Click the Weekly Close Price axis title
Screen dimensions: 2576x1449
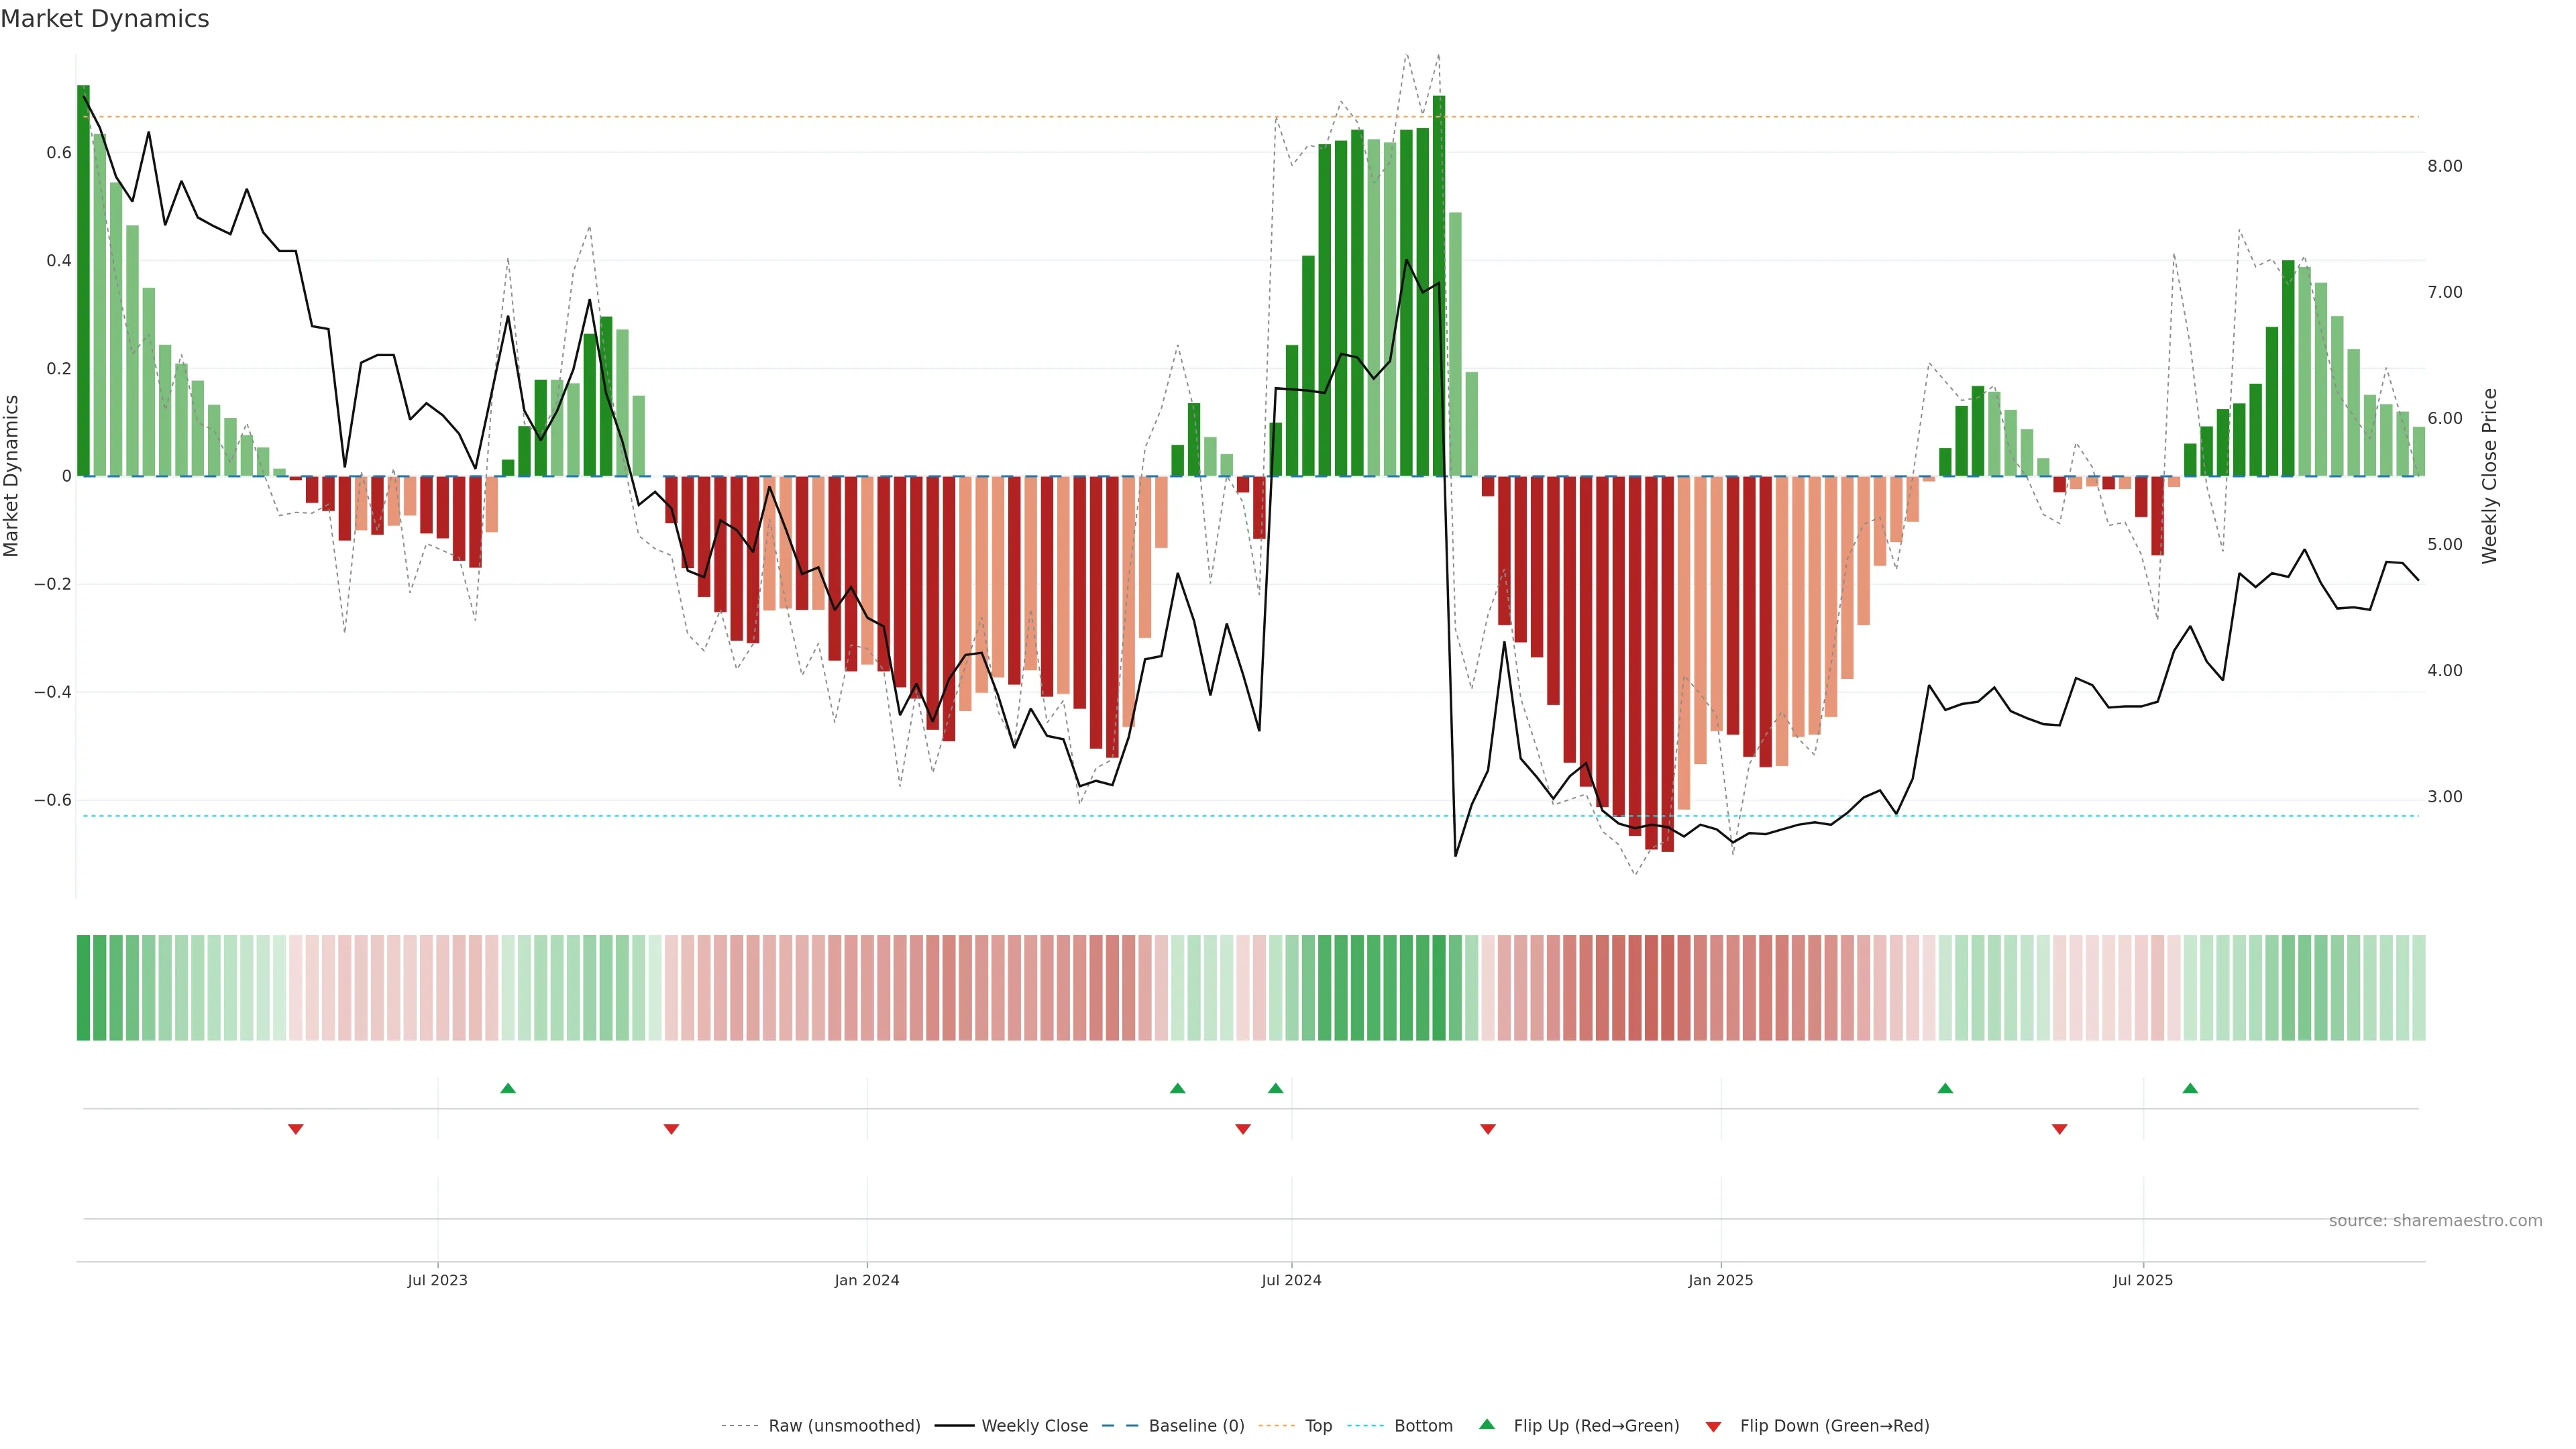click(2490, 476)
